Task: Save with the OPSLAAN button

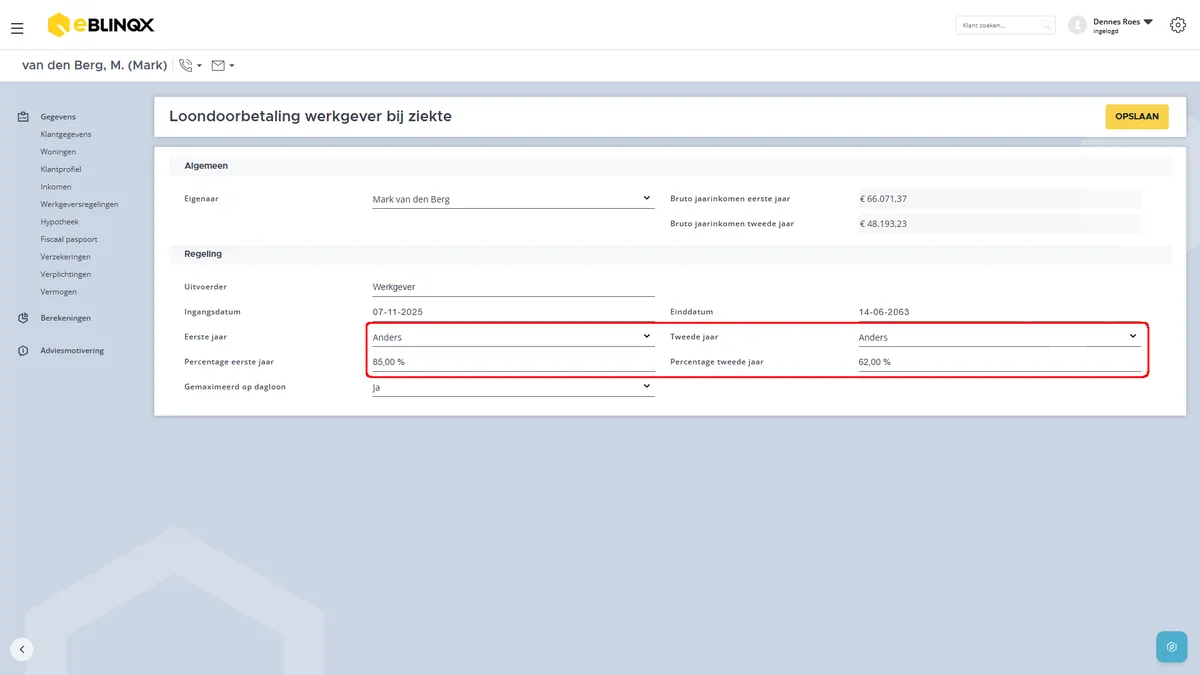Action: 1137,117
